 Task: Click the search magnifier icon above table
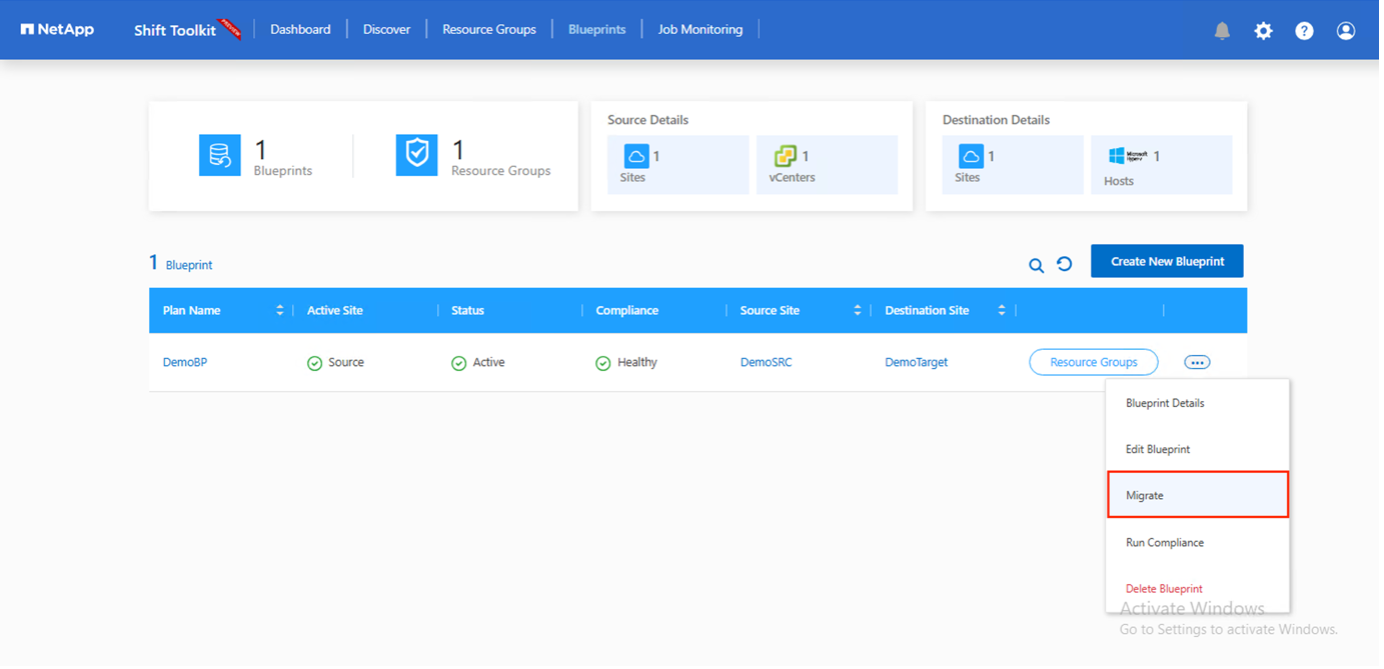[1036, 265]
